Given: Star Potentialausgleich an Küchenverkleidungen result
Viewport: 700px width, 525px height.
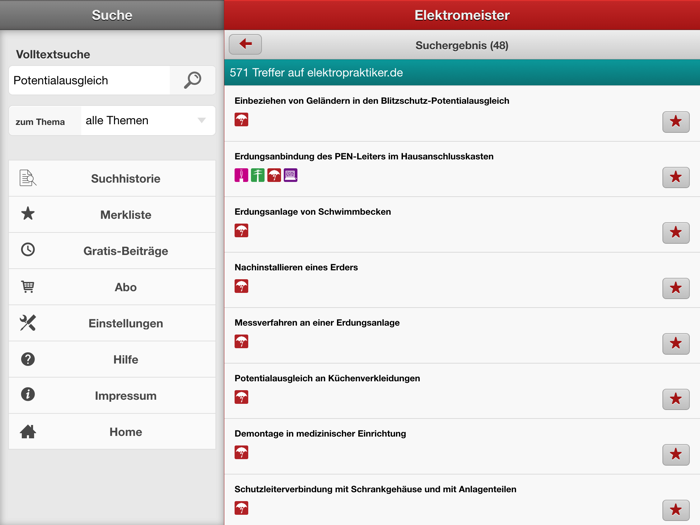Looking at the screenshot, I should [676, 399].
